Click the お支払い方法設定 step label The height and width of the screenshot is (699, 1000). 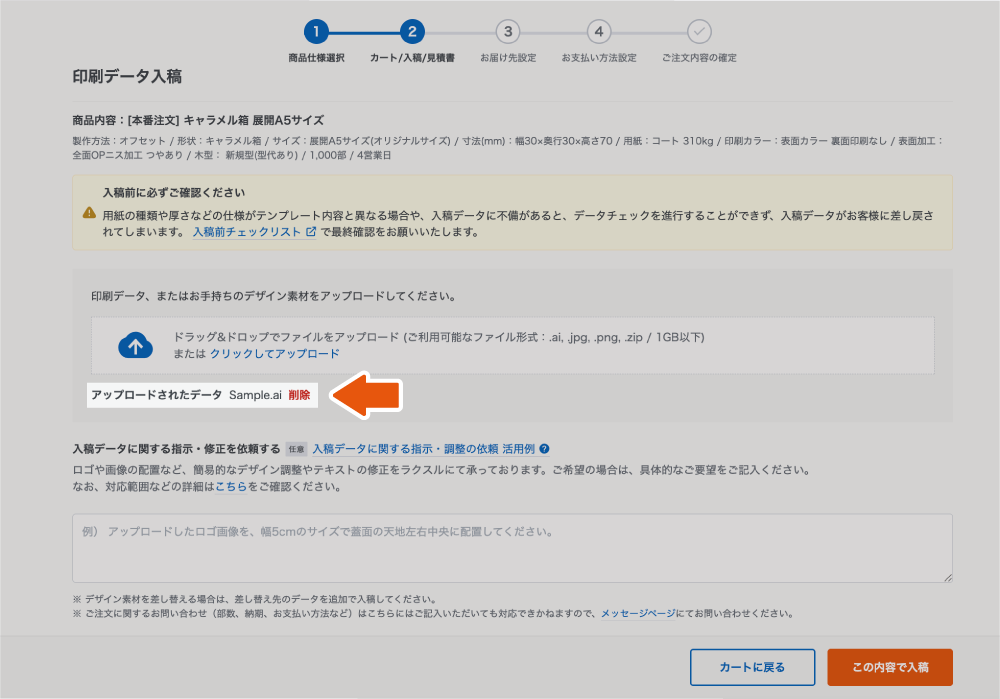[599, 58]
